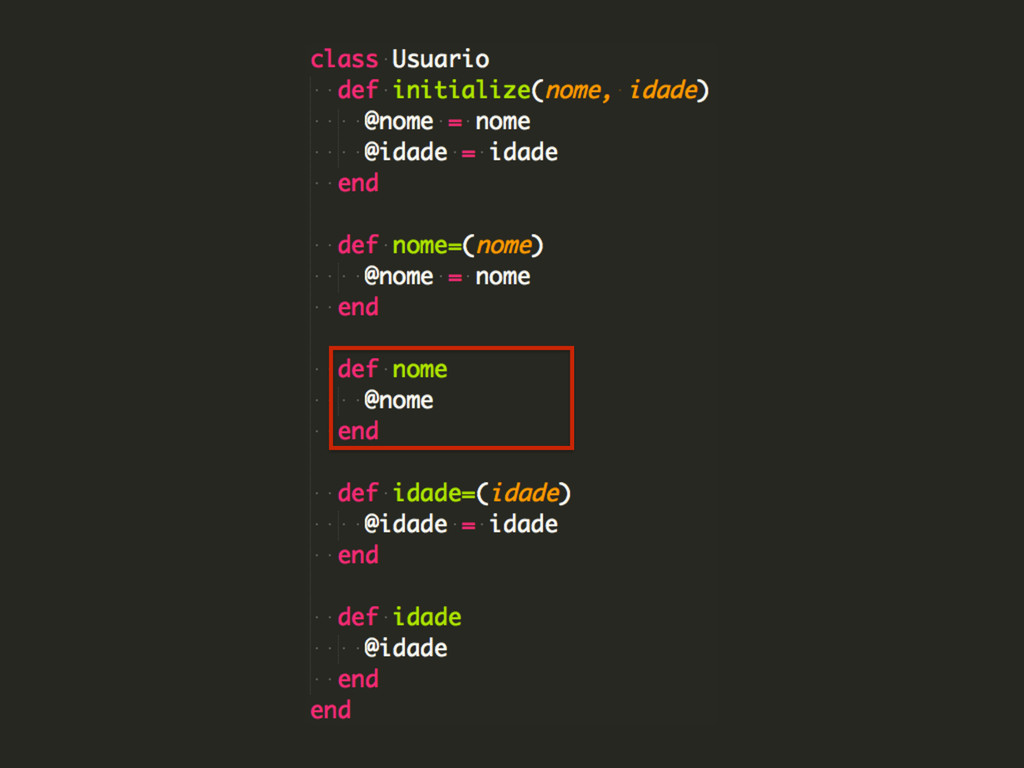Click "@nome = nome" inside the nome= setter
The image size is (1024, 768).
tap(447, 276)
